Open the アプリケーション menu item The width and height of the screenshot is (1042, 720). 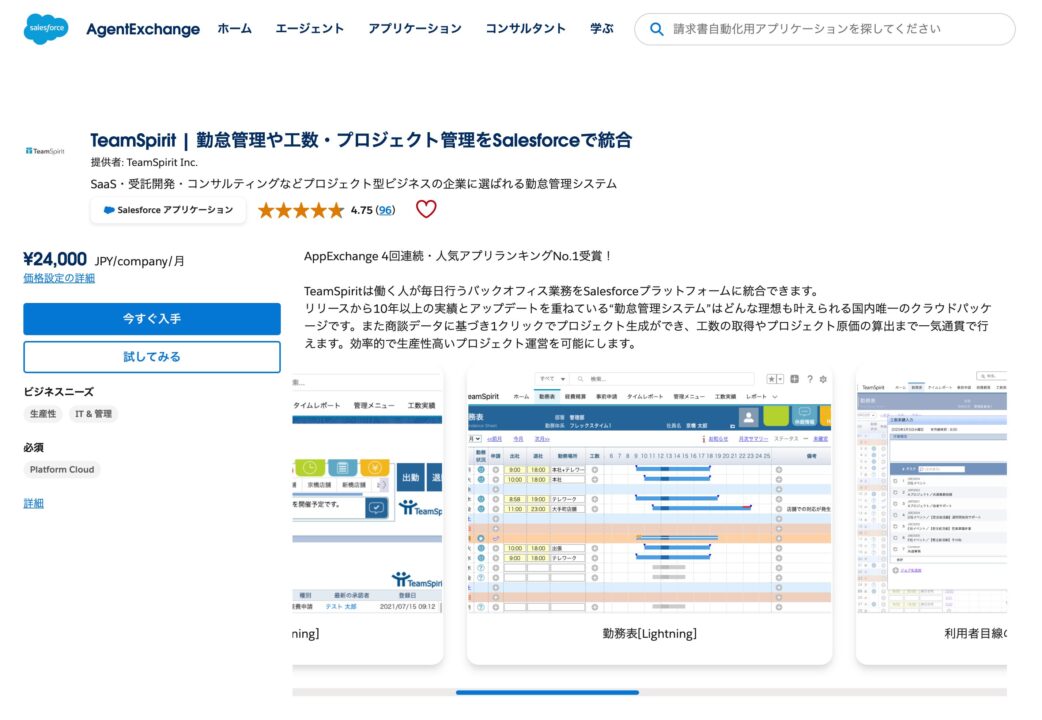pos(415,29)
